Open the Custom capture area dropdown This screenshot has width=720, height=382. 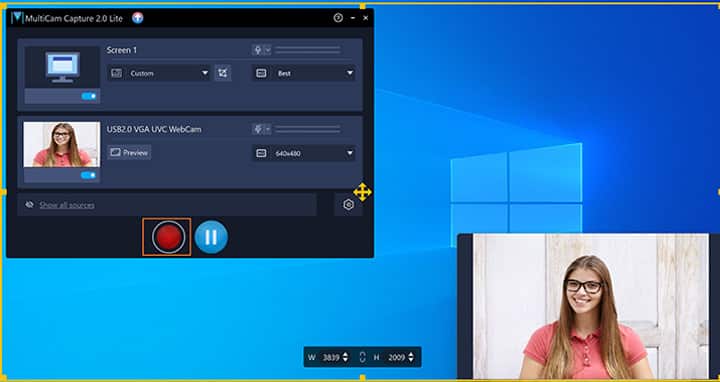coord(159,73)
